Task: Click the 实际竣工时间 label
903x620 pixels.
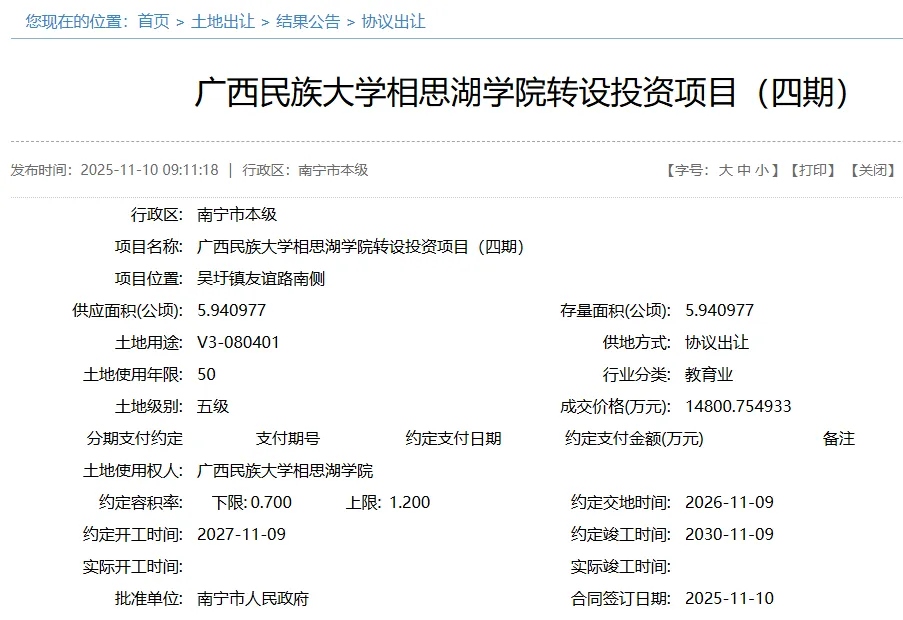Action: coord(620,567)
